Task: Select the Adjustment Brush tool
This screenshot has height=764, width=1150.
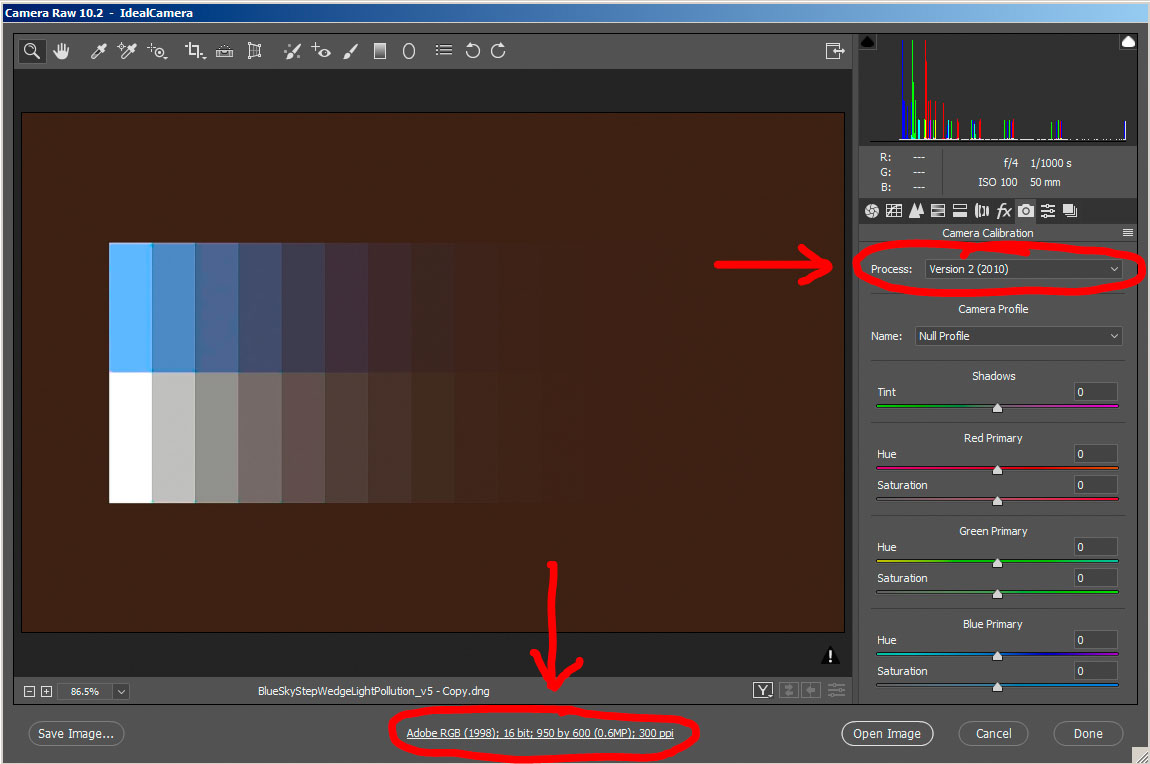Action: (350, 51)
